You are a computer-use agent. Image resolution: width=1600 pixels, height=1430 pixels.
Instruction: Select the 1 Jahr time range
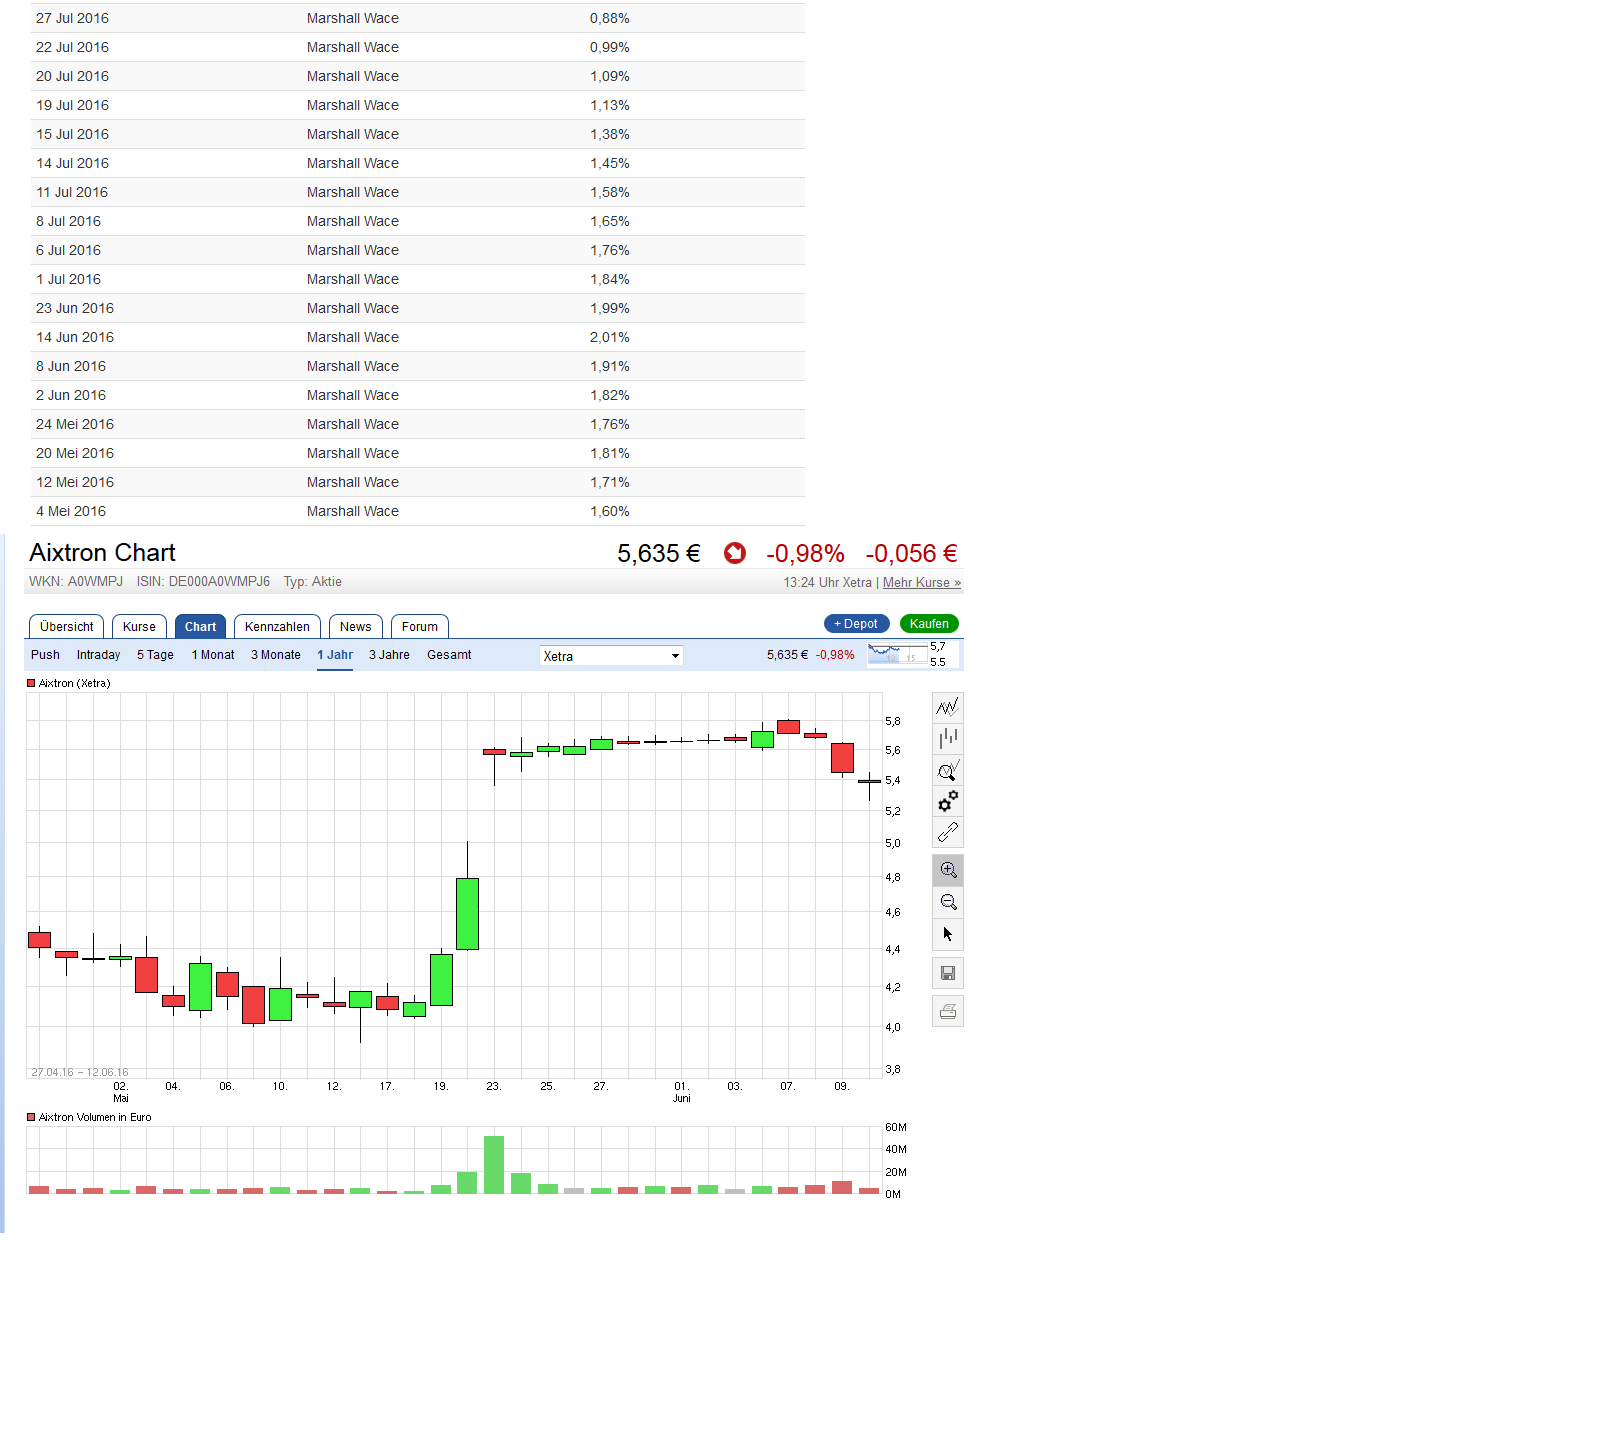coord(335,655)
